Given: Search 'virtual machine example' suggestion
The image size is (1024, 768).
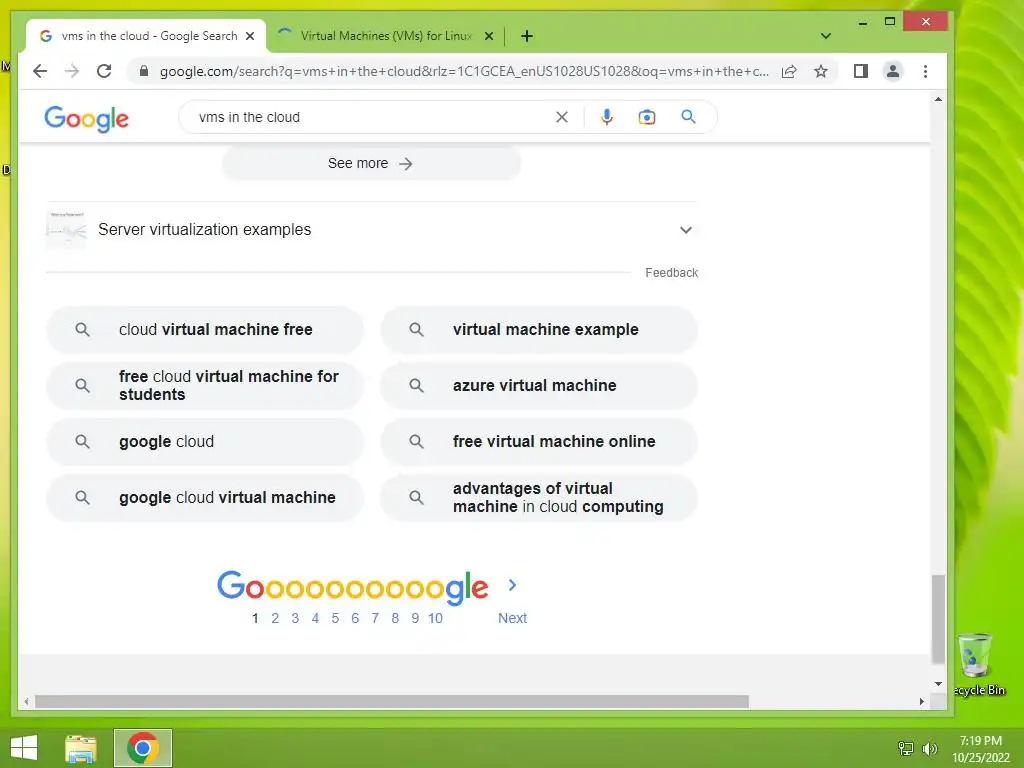Looking at the screenshot, I should (x=539, y=330).
